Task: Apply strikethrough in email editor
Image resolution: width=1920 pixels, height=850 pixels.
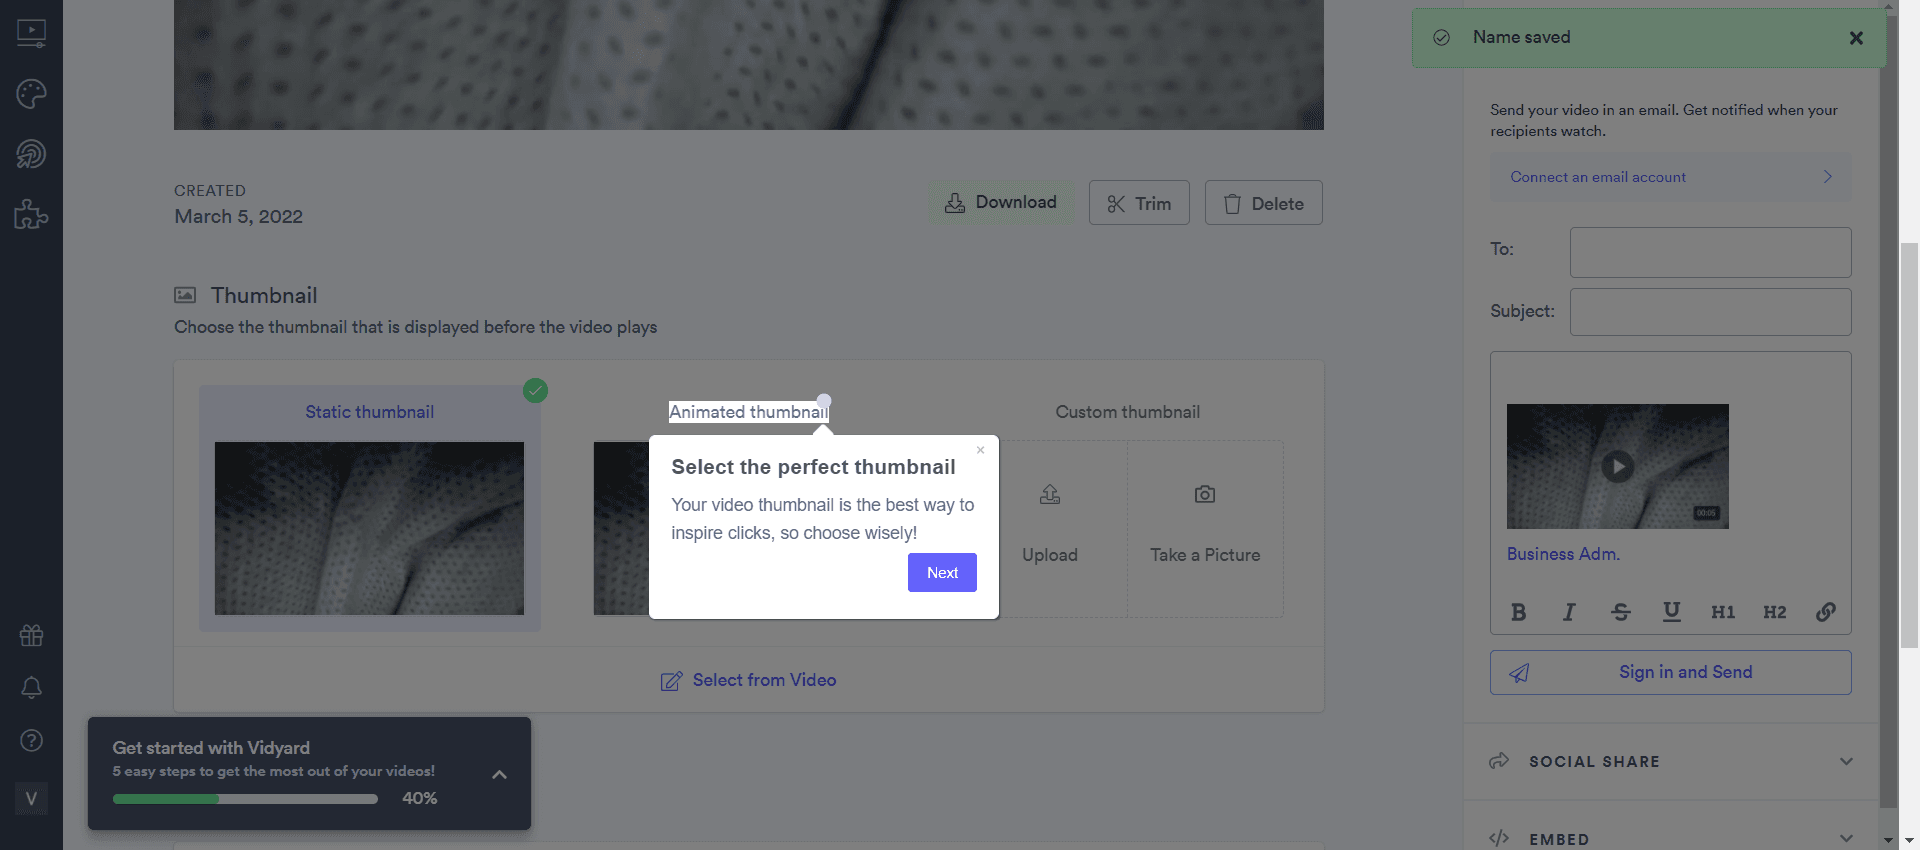Action: point(1621,612)
